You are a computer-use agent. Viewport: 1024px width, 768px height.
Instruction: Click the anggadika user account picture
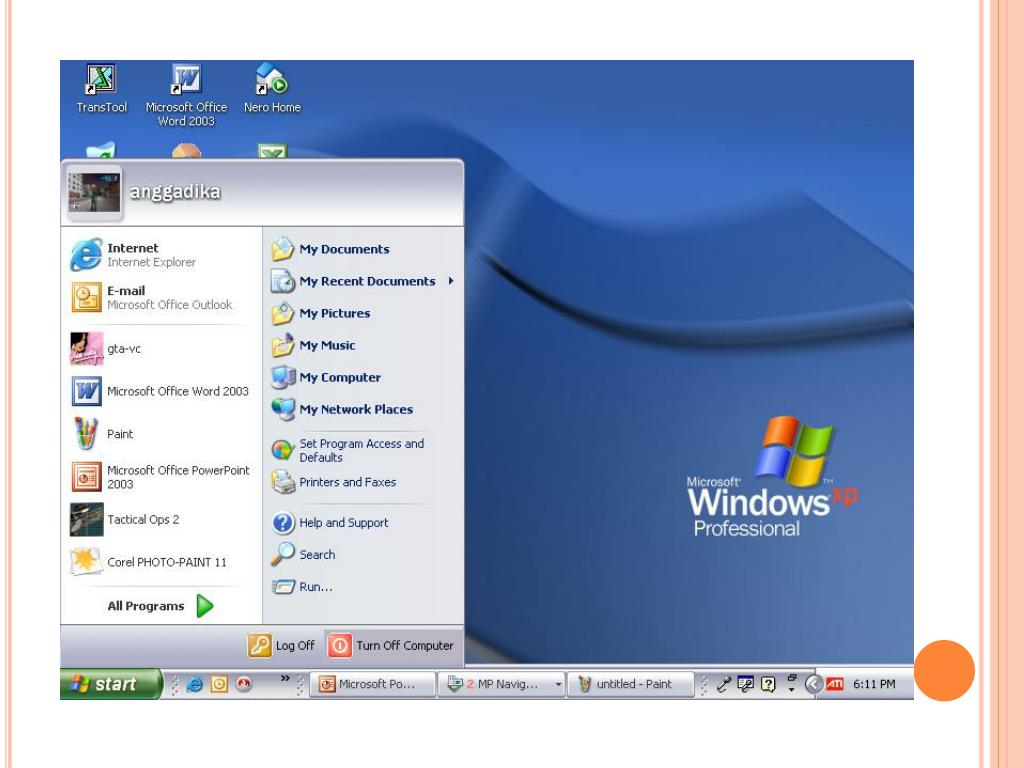95,192
